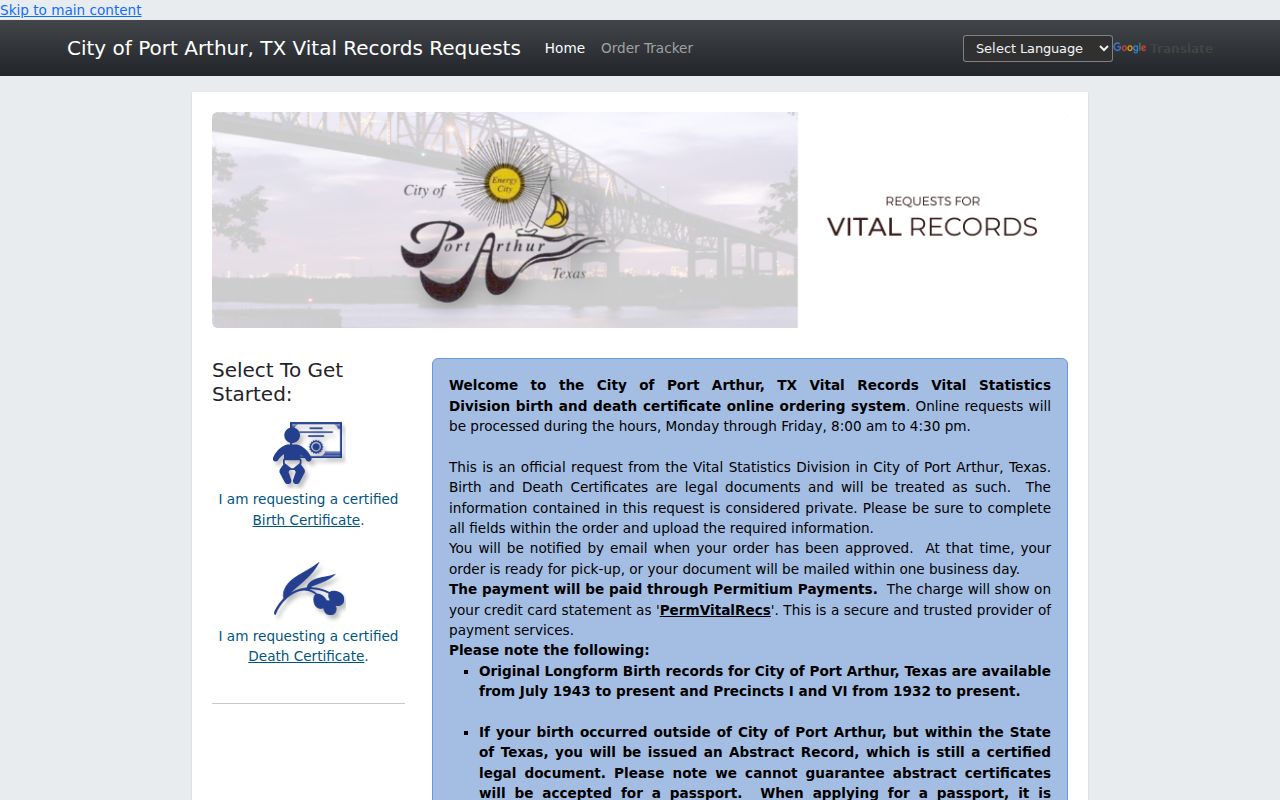Click the Abstract Record bullet paragraph
The height and width of the screenshot is (800, 1280).
coord(765,762)
